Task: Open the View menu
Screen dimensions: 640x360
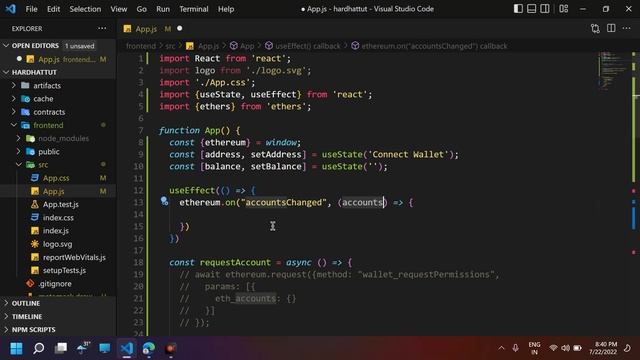Action: (118, 9)
